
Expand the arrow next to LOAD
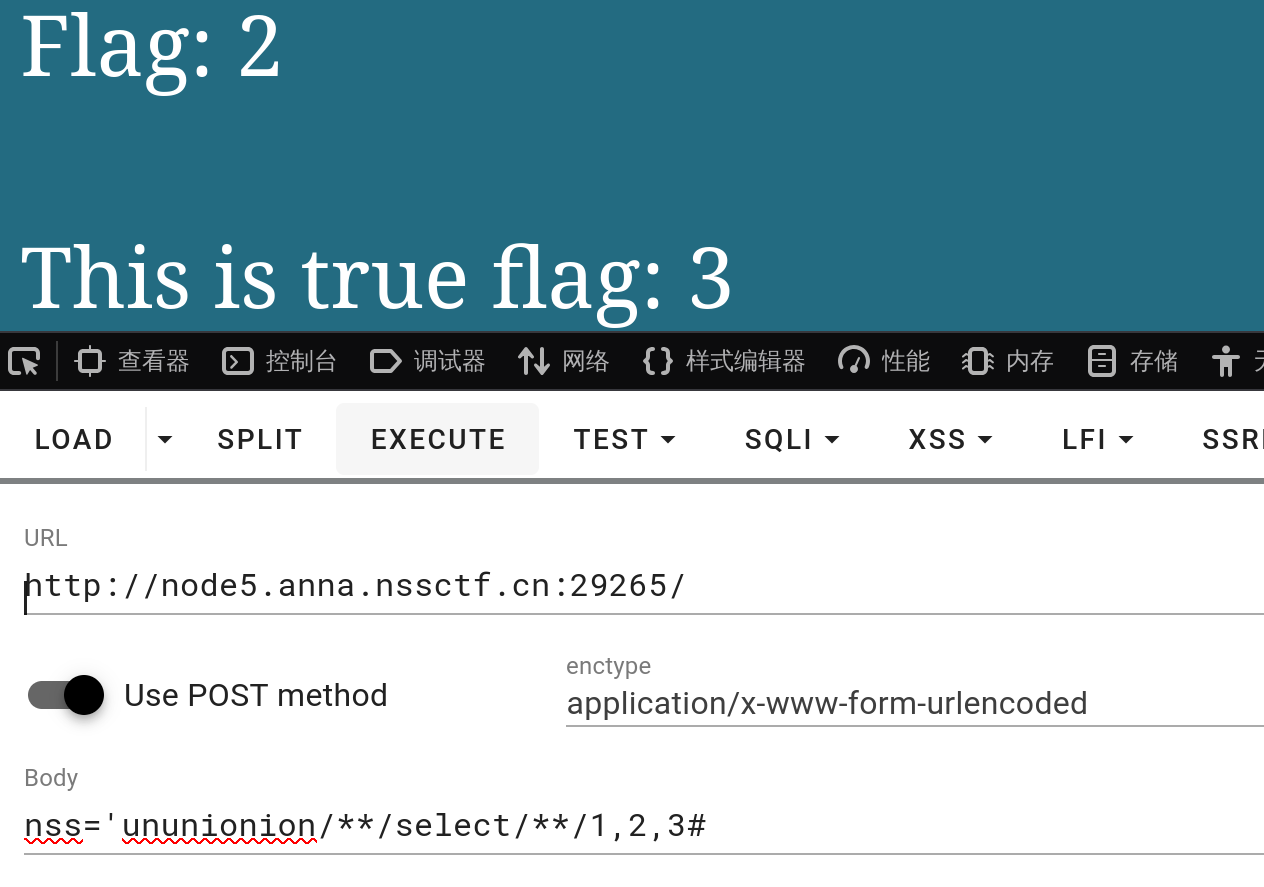pyautogui.click(x=165, y=439)
